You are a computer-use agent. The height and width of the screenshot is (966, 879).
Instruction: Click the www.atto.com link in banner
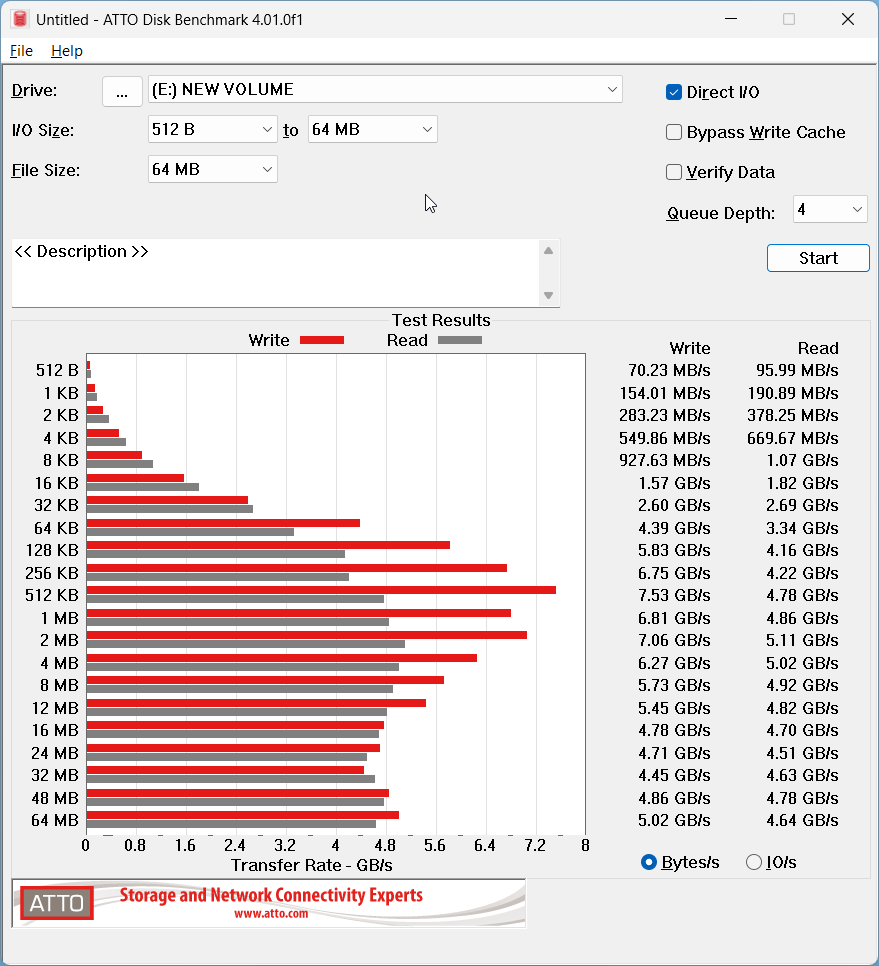(271, 914)
